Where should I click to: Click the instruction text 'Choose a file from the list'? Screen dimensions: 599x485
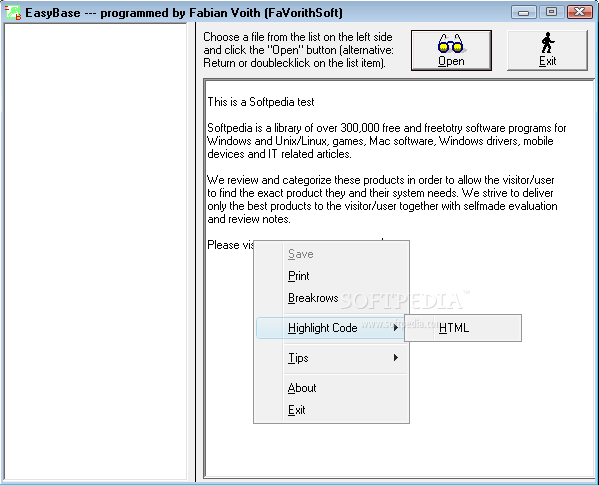point(298,50)
